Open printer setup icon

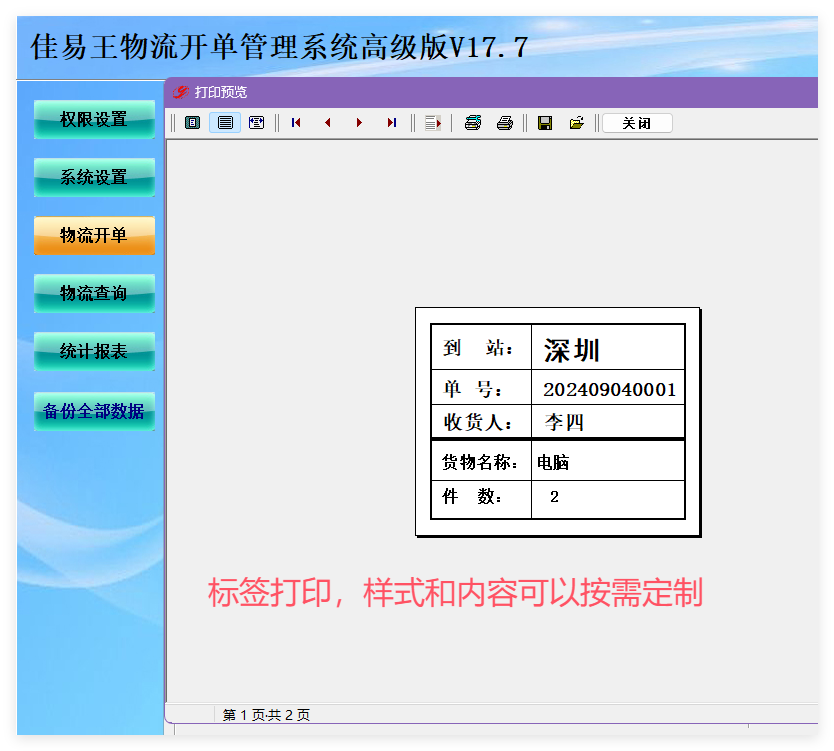click(x=473, y=123)
